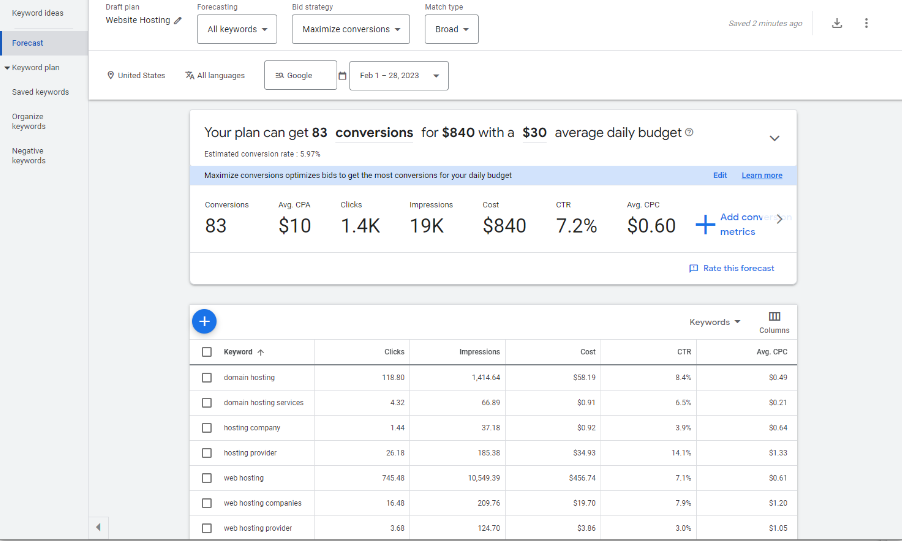Image resolution: width=902 pixels, height=541 pixels.
Task: Click the calendar icon in date range
Action: (x=342, y=76)
